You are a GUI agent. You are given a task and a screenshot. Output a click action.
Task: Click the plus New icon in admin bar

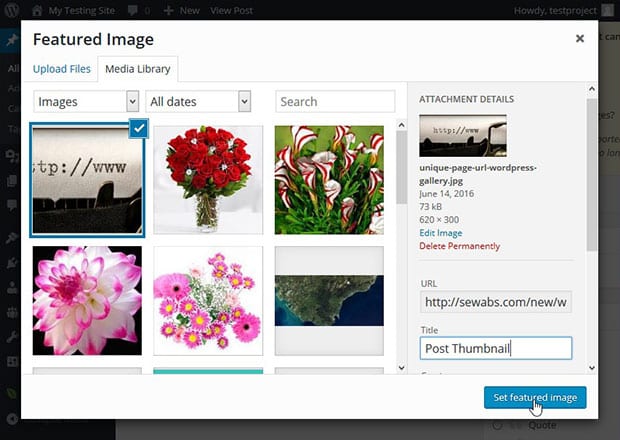[x=168, y=10]
